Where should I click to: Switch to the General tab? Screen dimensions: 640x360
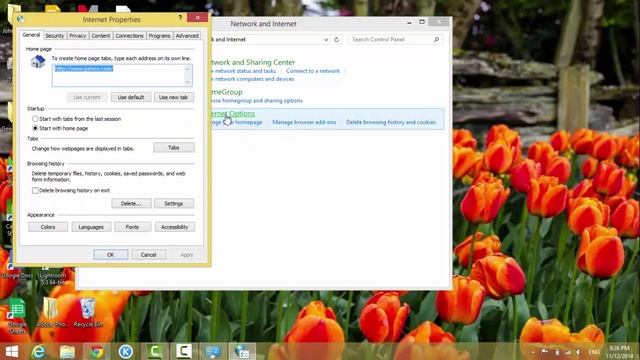click(x=31, y=35)
